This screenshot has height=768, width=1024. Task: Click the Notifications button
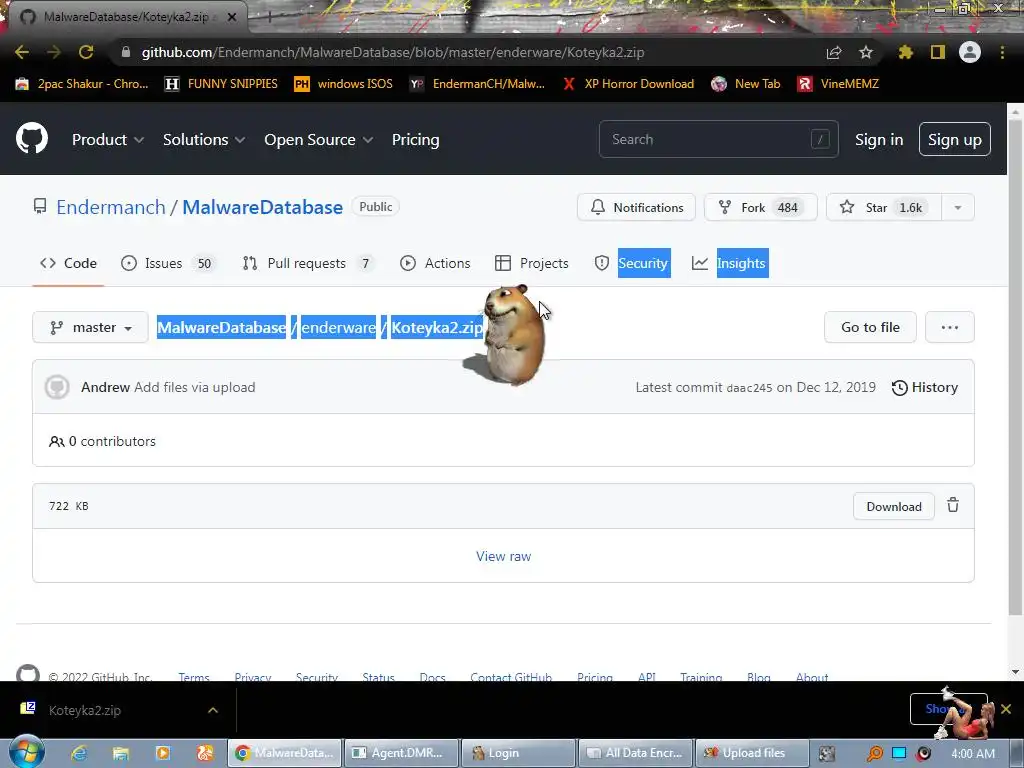[x=636, y=207]
